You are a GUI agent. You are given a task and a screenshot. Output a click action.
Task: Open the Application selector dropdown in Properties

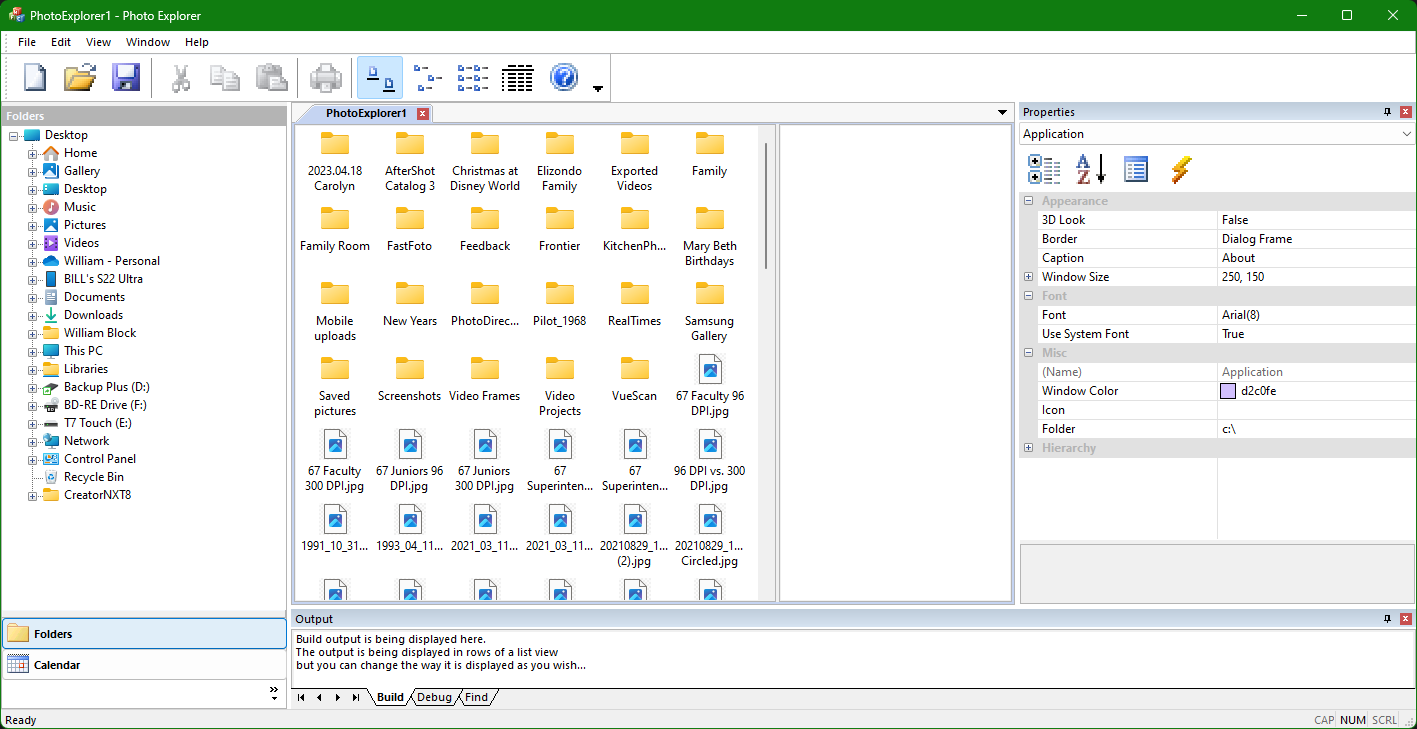coord(1407,133)
